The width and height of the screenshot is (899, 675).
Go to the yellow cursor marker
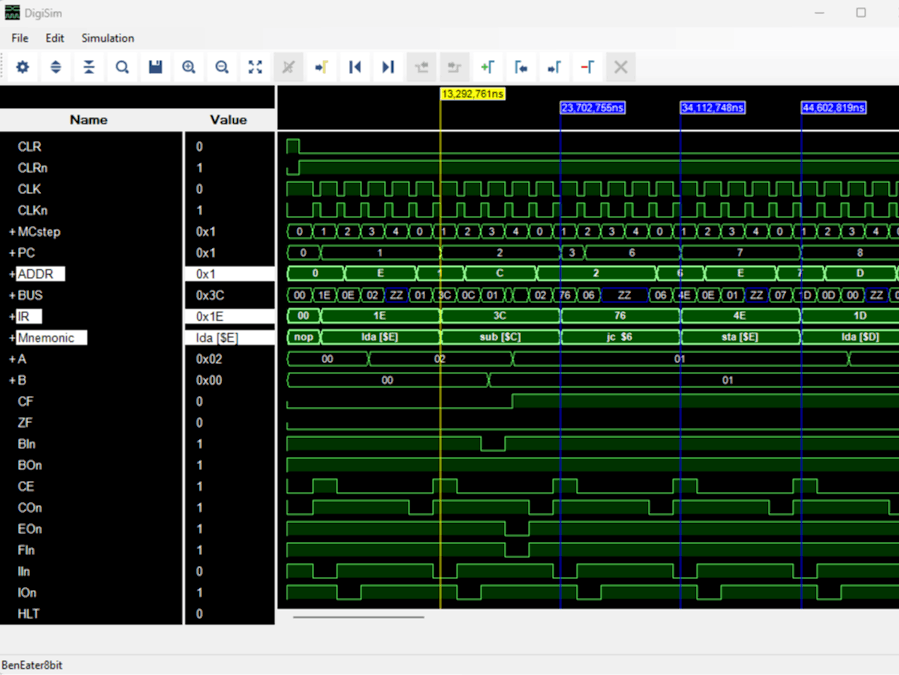coord(322,67)
